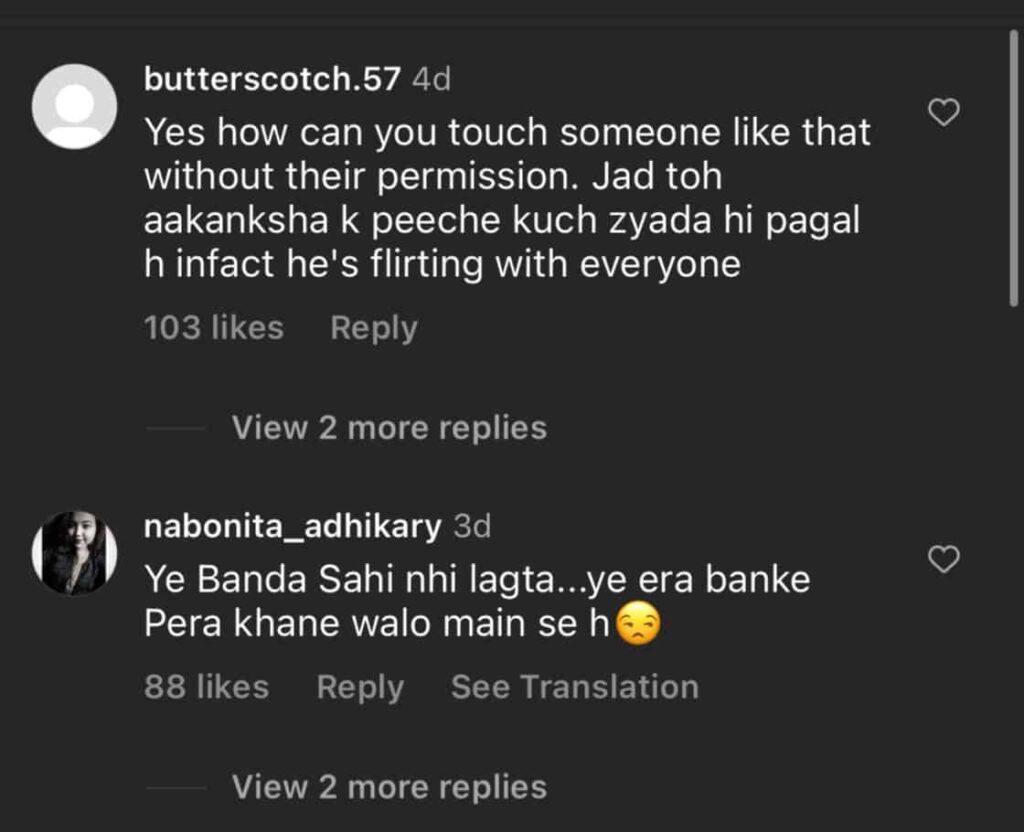Expand 2 more replies under nabonita_adhikary's comment
This screenshot has width=1024, height=832.
(x=389, y=787)
